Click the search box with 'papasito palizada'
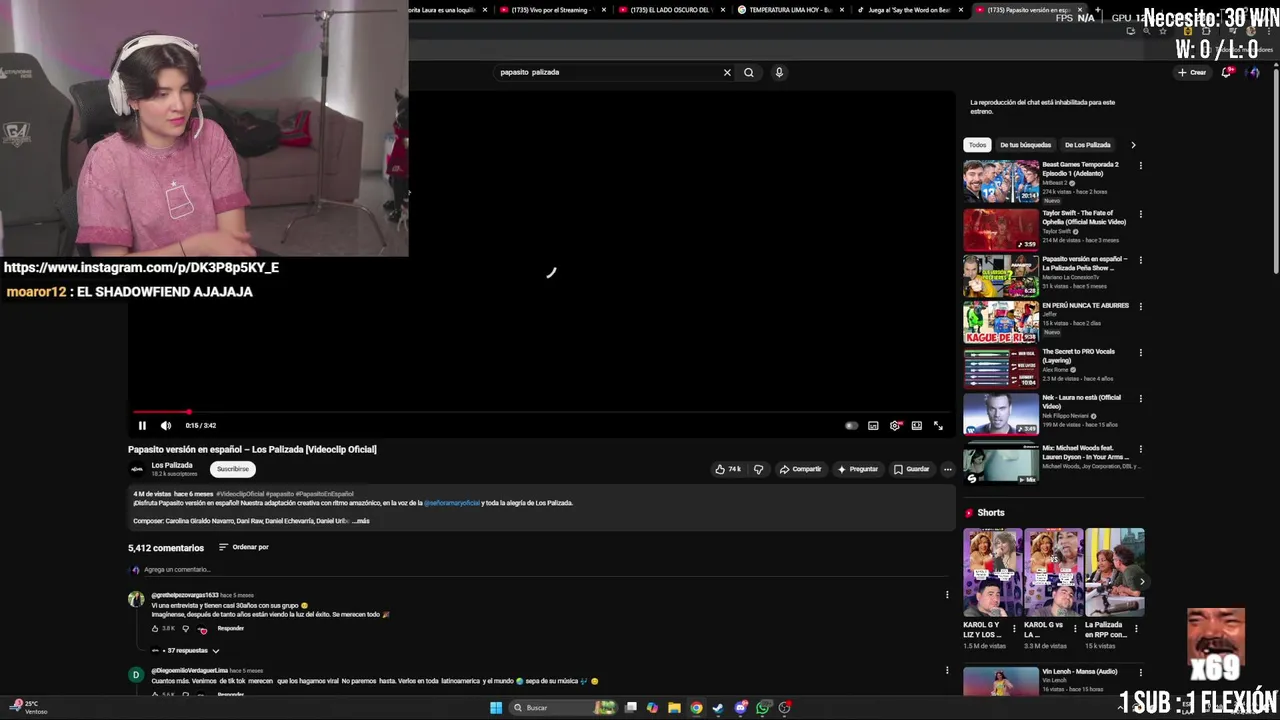Screen dimensions: 1280x720 [608, 72]
